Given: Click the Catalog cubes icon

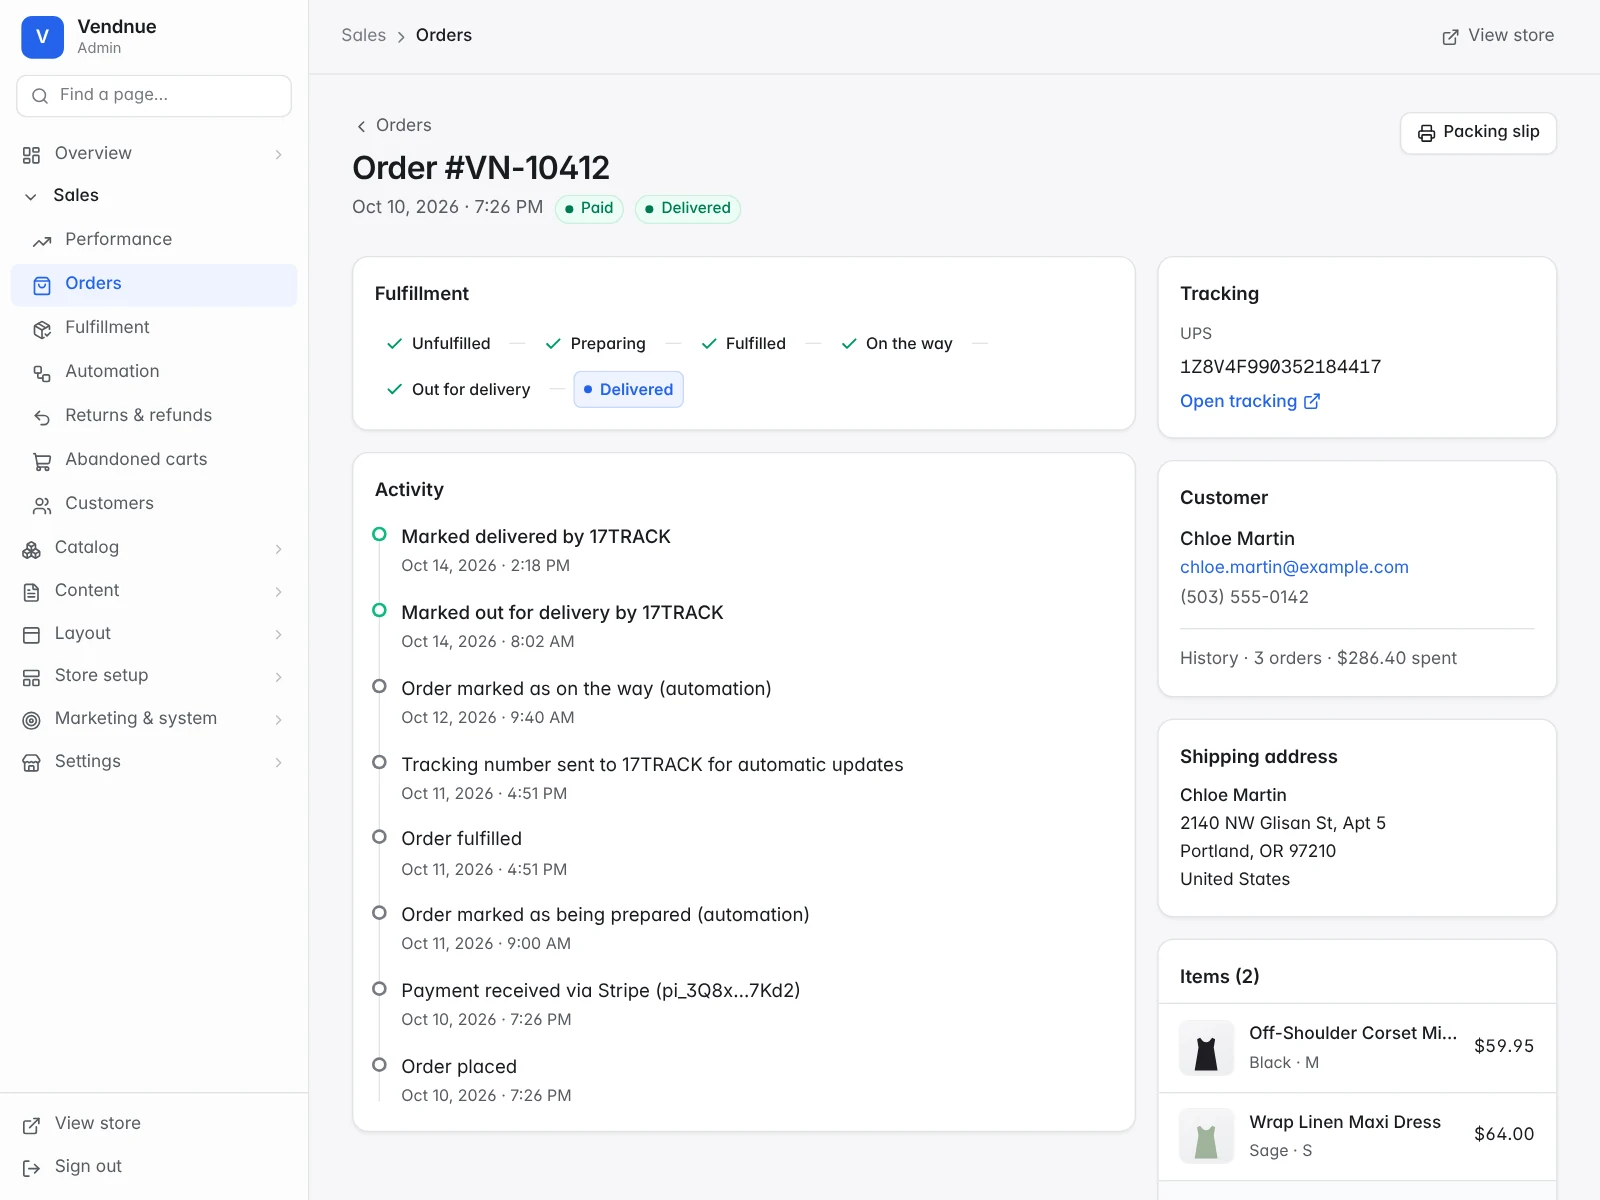Looking at the screenshot, I should point(31,549).
